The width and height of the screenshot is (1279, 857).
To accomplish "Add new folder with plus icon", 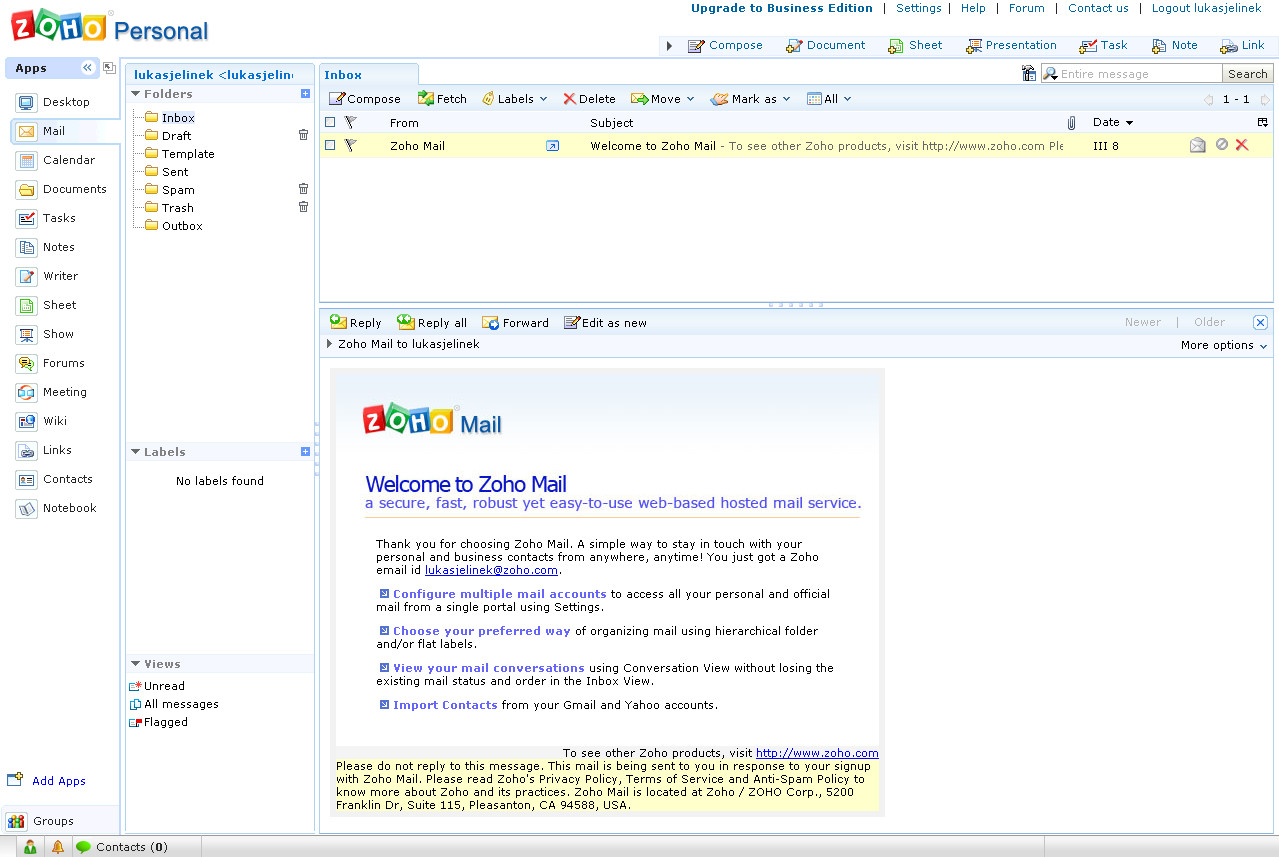I will pyautogui.click(x=305, y=94).
